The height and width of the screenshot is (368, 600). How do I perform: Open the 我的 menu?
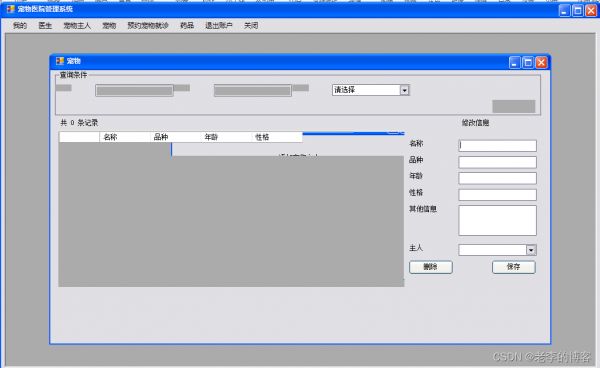[20, 26]
